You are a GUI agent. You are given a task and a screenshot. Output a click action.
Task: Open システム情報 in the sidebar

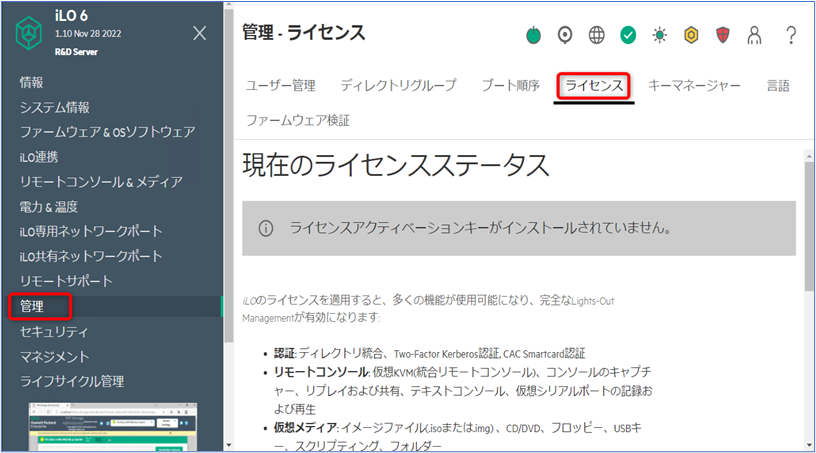[55, 107]
